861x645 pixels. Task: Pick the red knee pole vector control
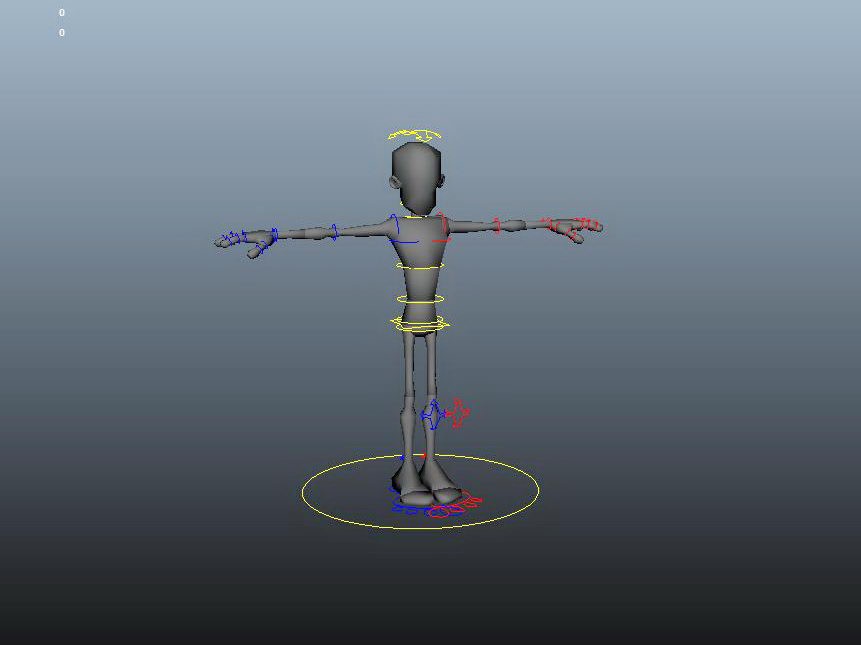(457, 413)
